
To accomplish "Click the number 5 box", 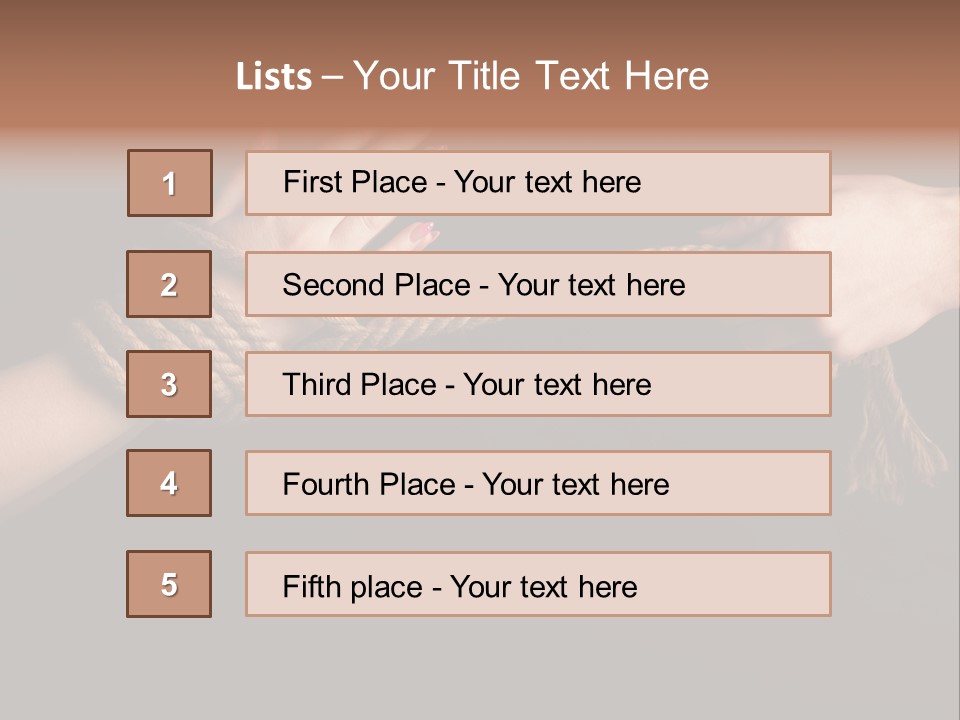I will 169,584.
